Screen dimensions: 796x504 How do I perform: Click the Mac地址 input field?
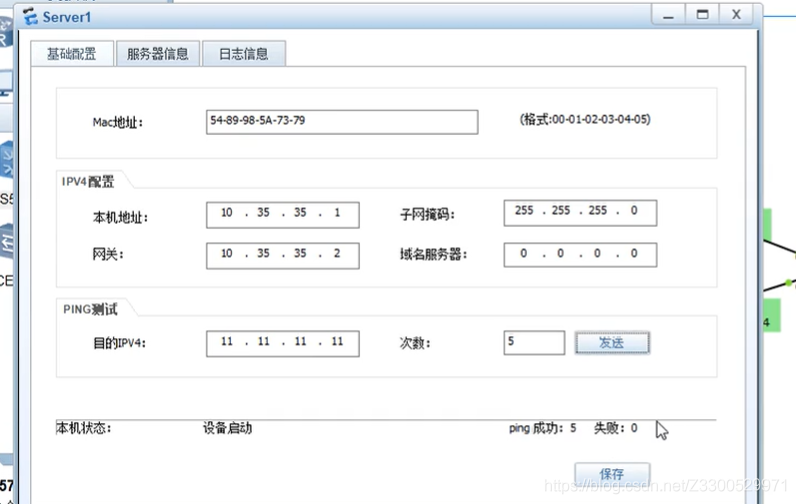(x=342, y=122)
